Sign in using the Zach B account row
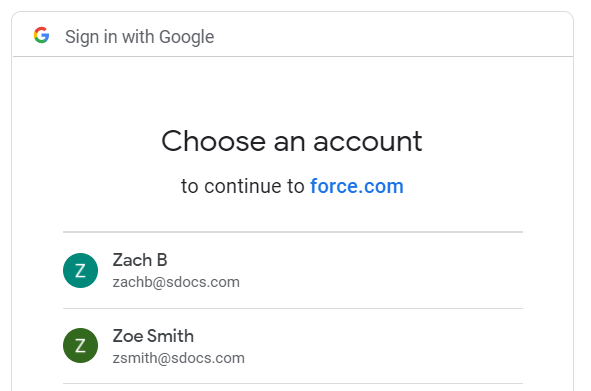Screen dimensions: 591x391 293,270
